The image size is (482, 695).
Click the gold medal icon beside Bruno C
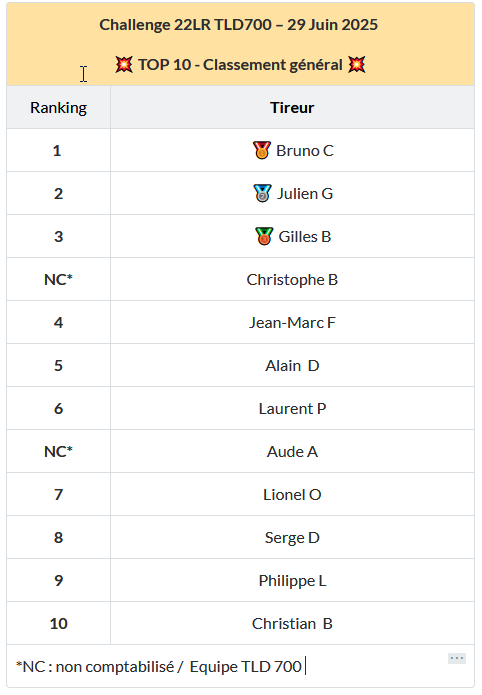click(262, 150)
